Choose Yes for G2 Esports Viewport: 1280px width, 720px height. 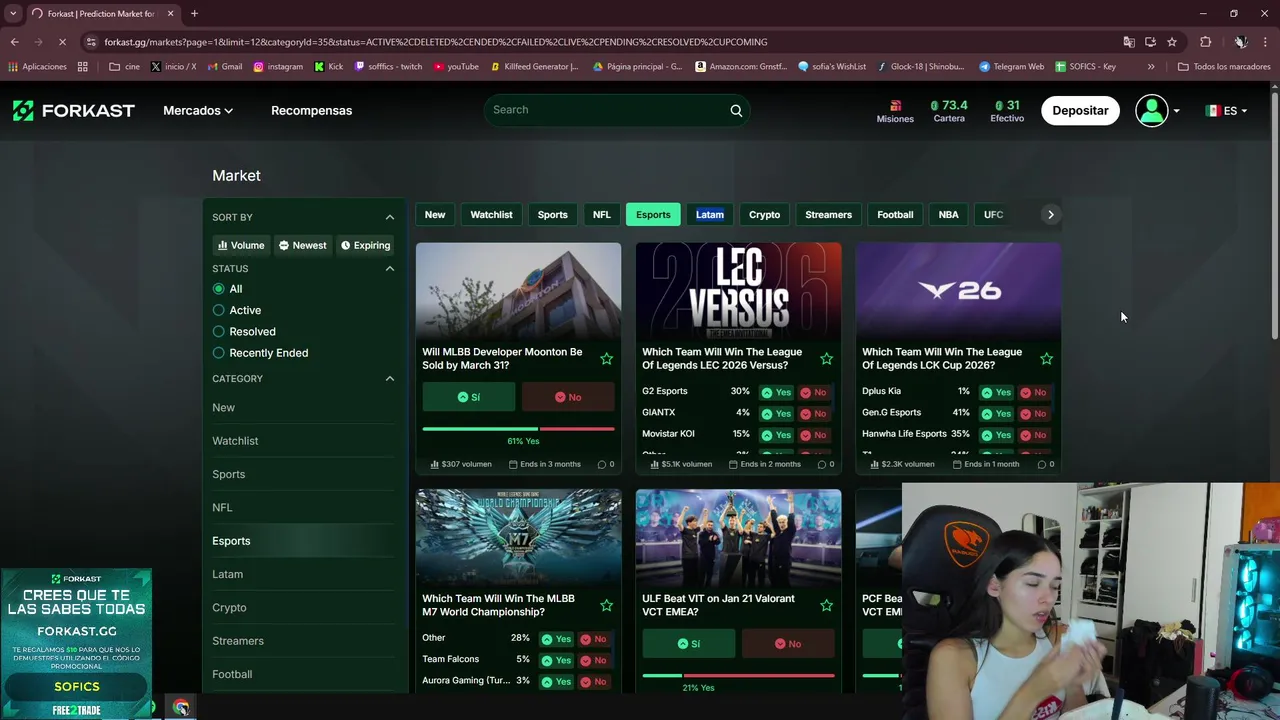click(776, 392)
